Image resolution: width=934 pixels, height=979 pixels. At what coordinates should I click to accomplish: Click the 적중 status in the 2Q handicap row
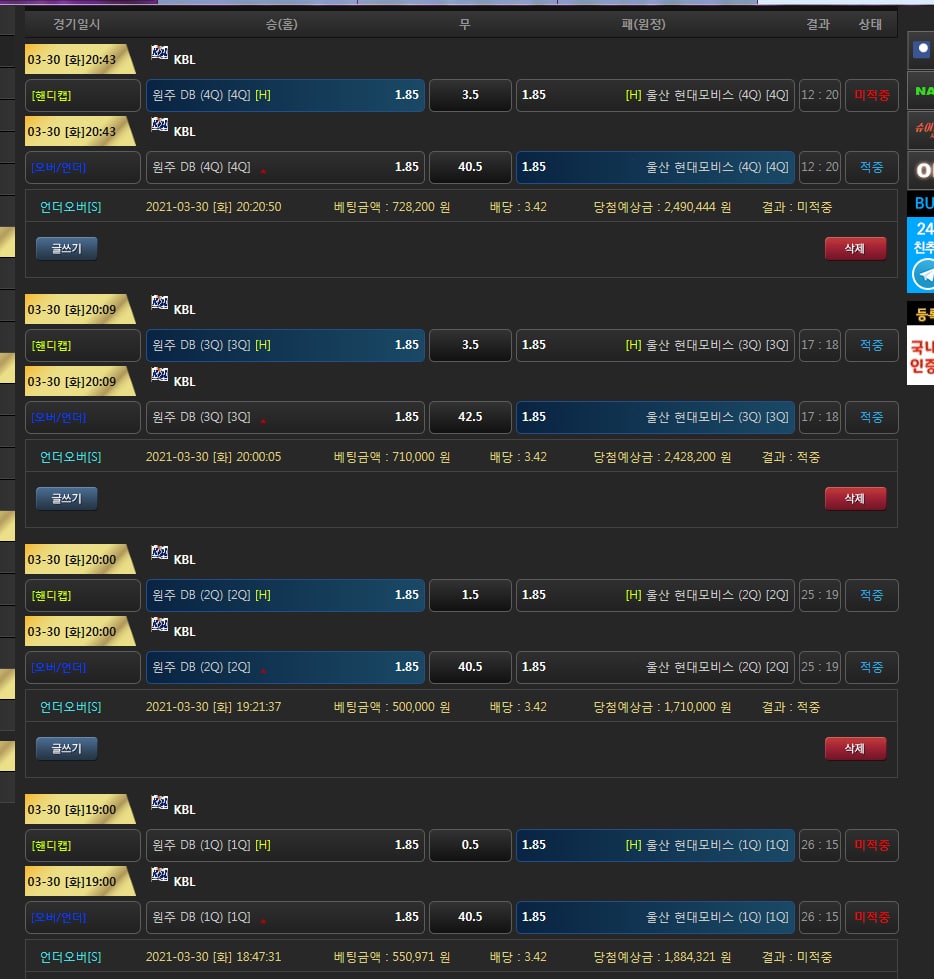click(871, 595)
